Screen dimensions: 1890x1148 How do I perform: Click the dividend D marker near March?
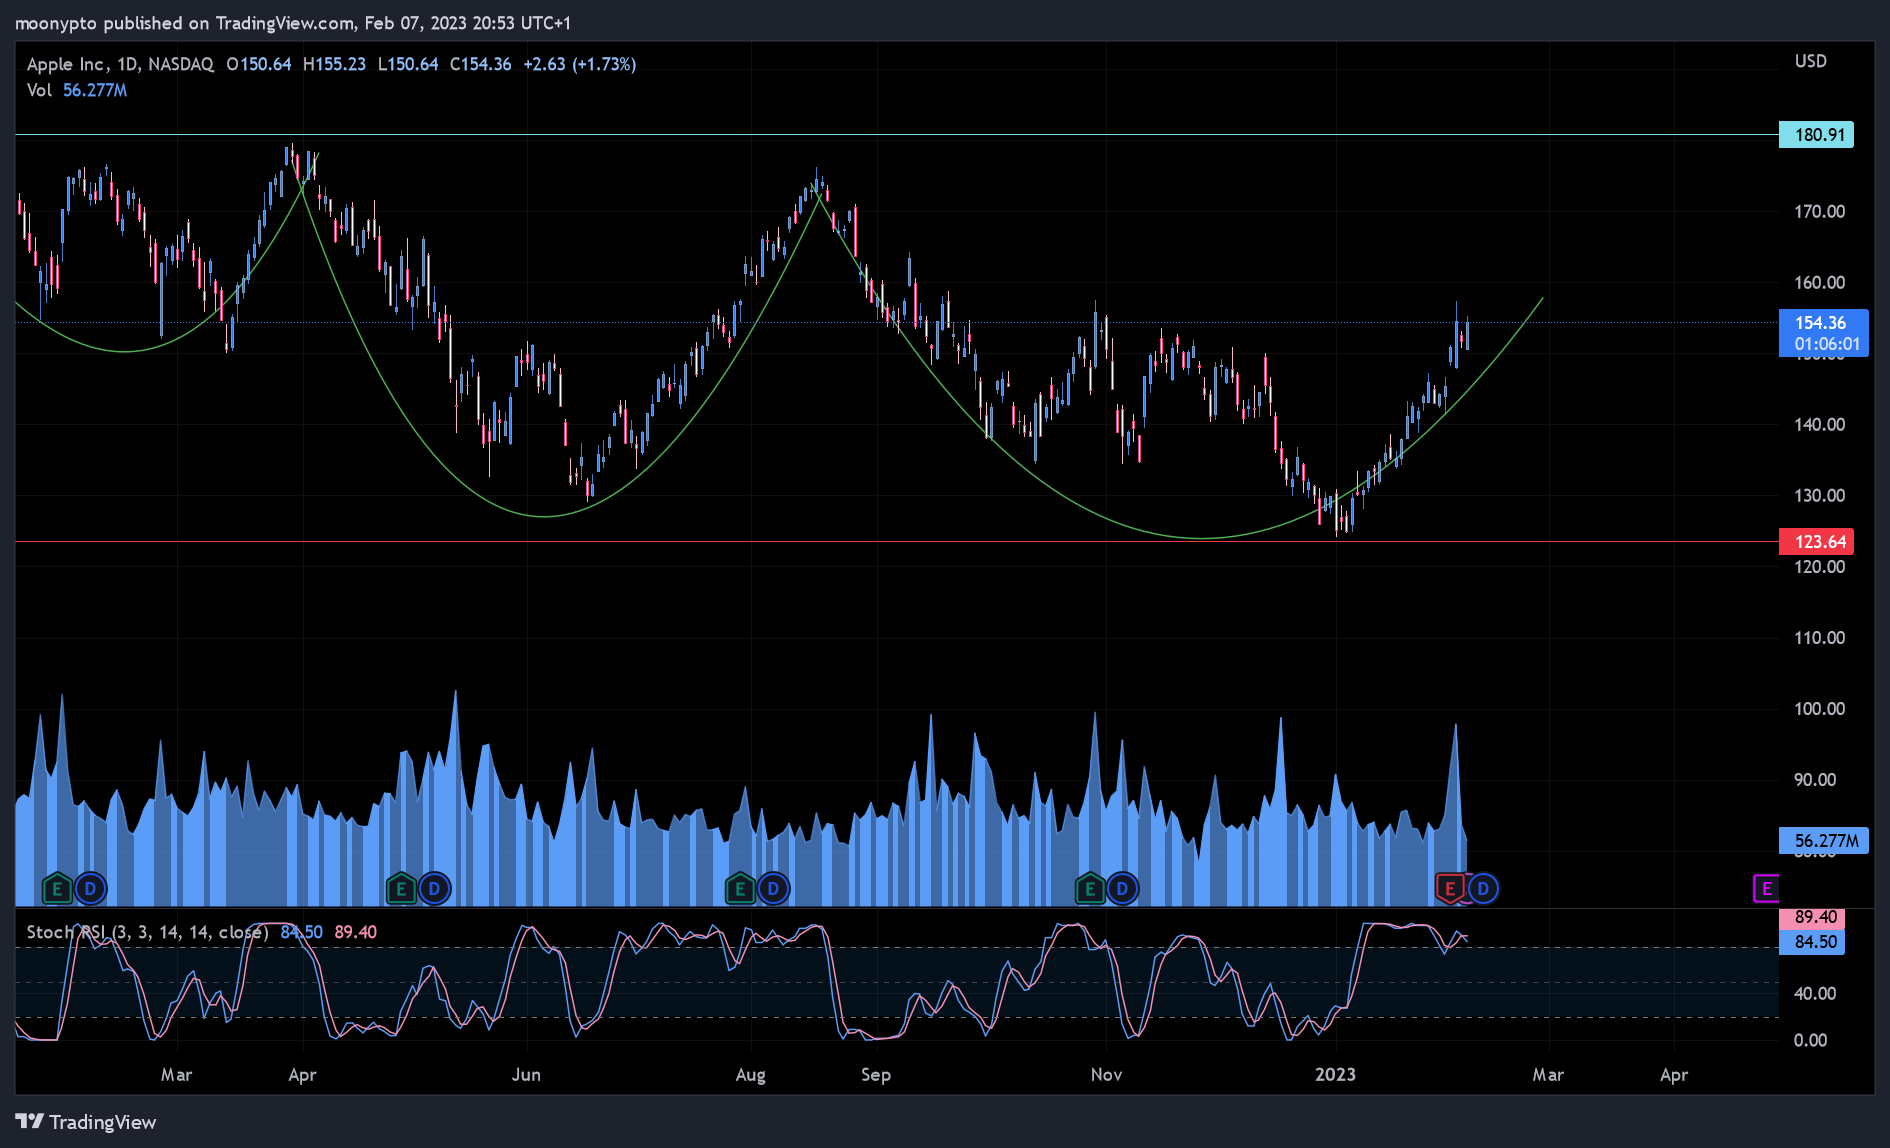click(91, 888)
